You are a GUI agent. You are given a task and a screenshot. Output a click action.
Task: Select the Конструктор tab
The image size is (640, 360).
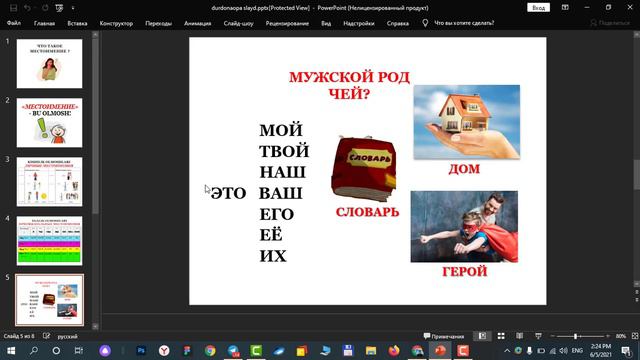[116, 23]
